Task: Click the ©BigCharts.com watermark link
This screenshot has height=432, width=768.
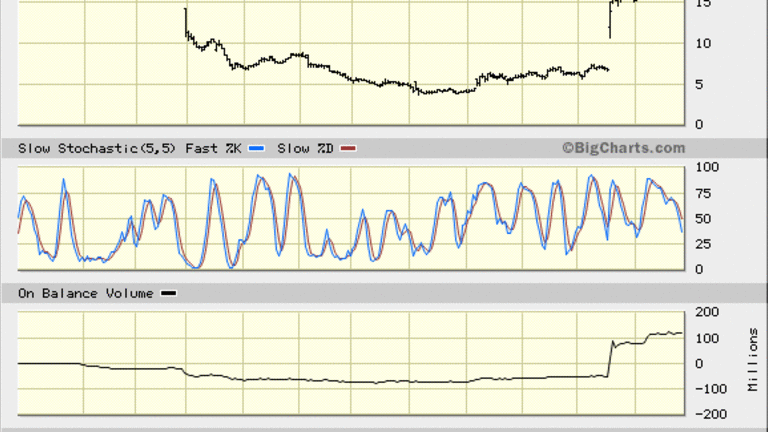Action: coord(623,148)
